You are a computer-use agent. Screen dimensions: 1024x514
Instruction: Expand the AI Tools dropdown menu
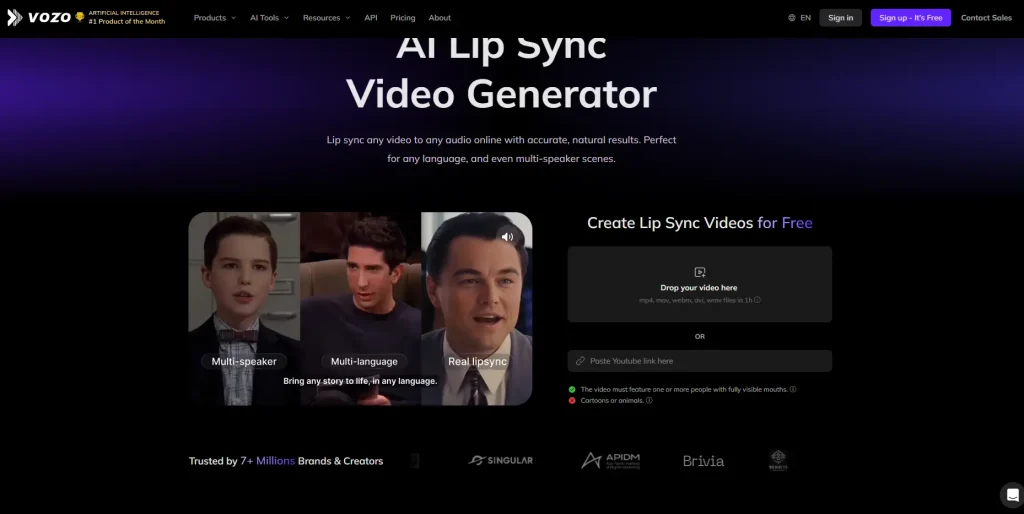click(269, 18)
